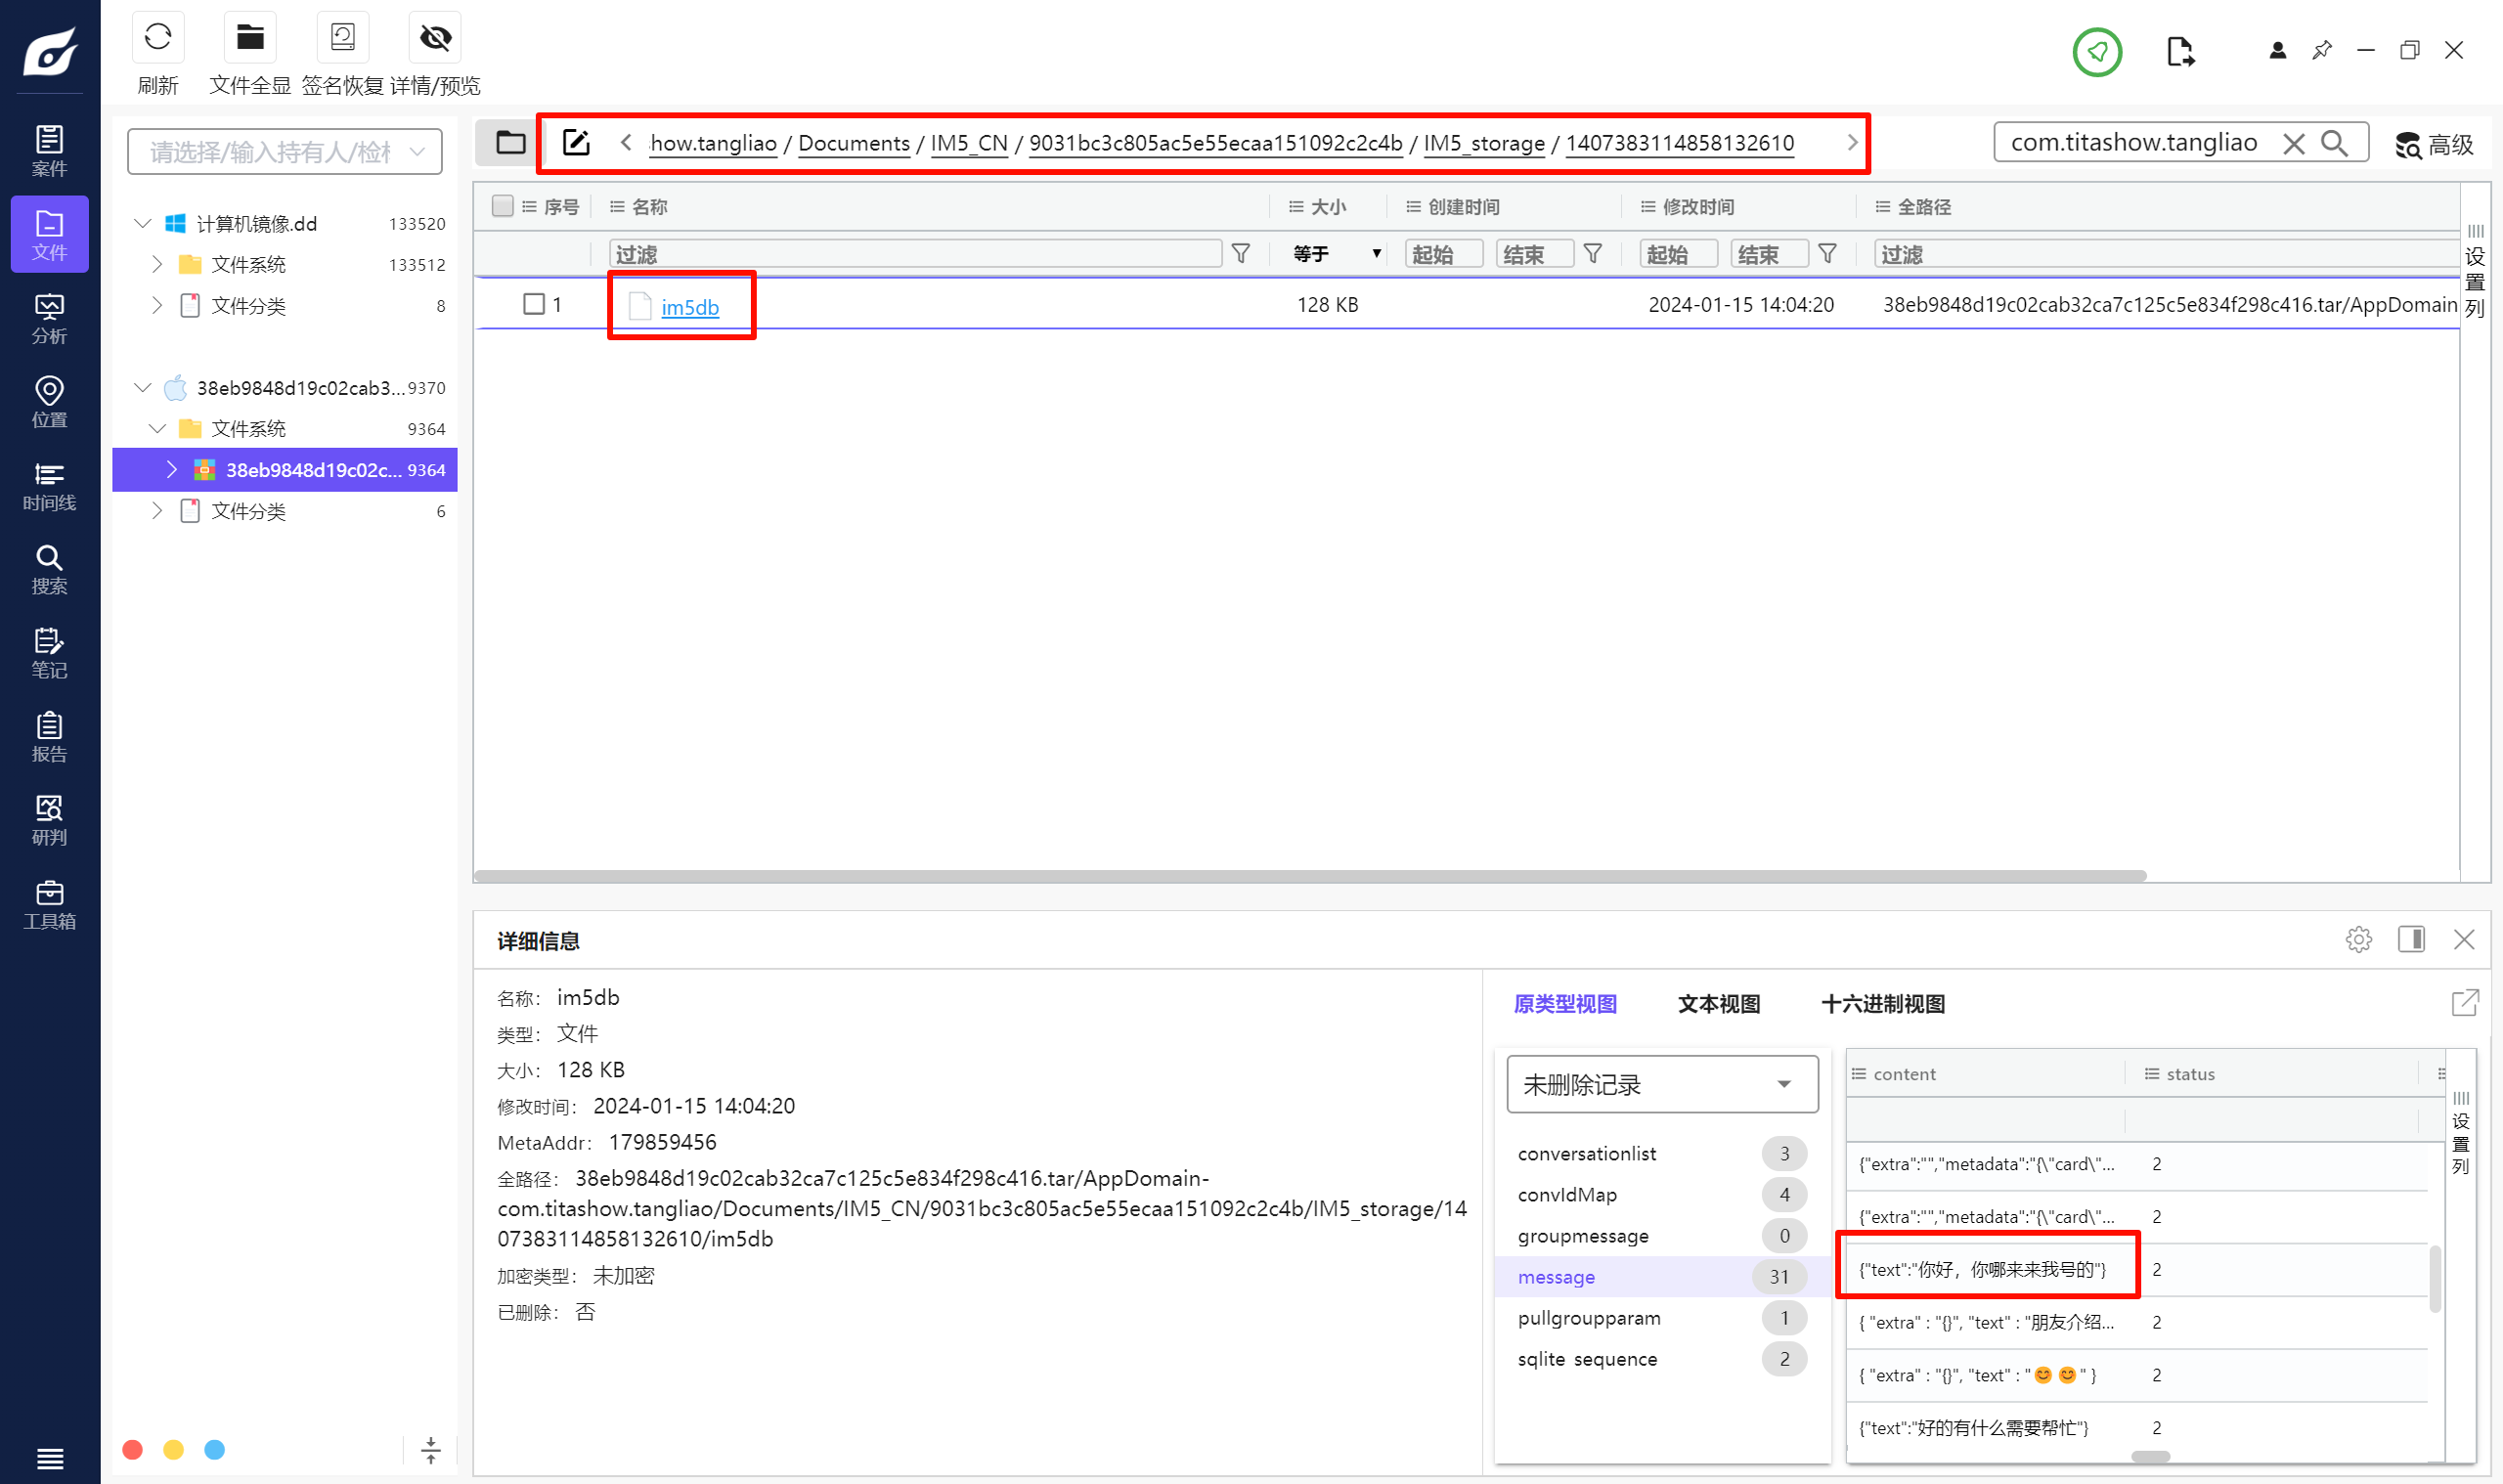2503x1484 pixels.
Task: Click the green shield status icon
Action: pyautogui.click(x=2096, y=51)
